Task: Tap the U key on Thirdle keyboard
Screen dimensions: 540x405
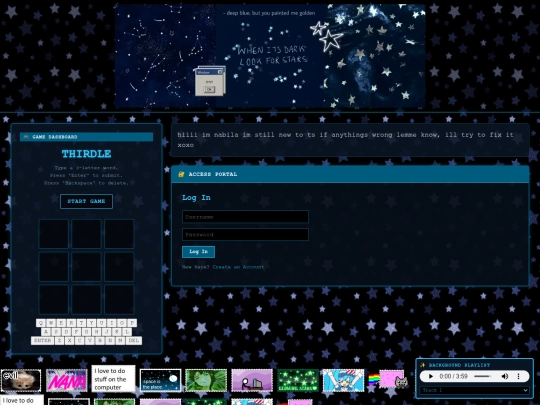Action: 102,323
